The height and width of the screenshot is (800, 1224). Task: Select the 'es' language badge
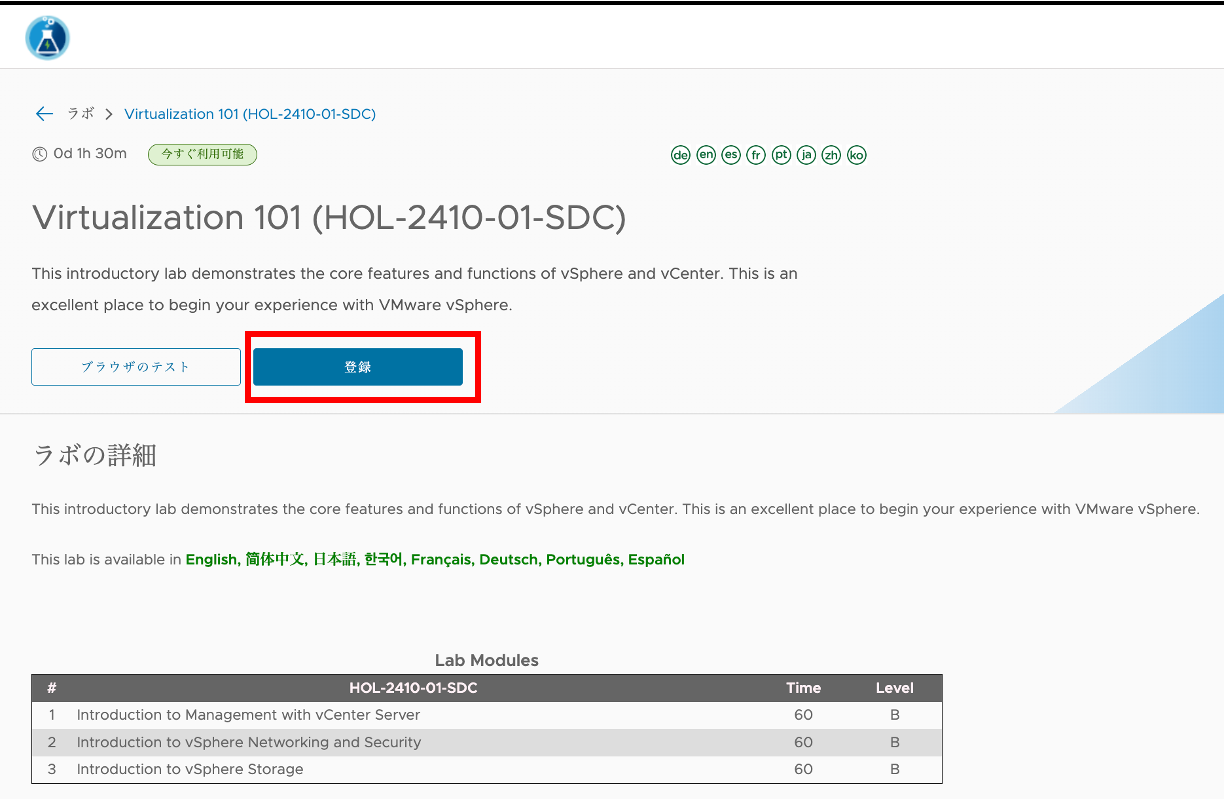point(731,155)
